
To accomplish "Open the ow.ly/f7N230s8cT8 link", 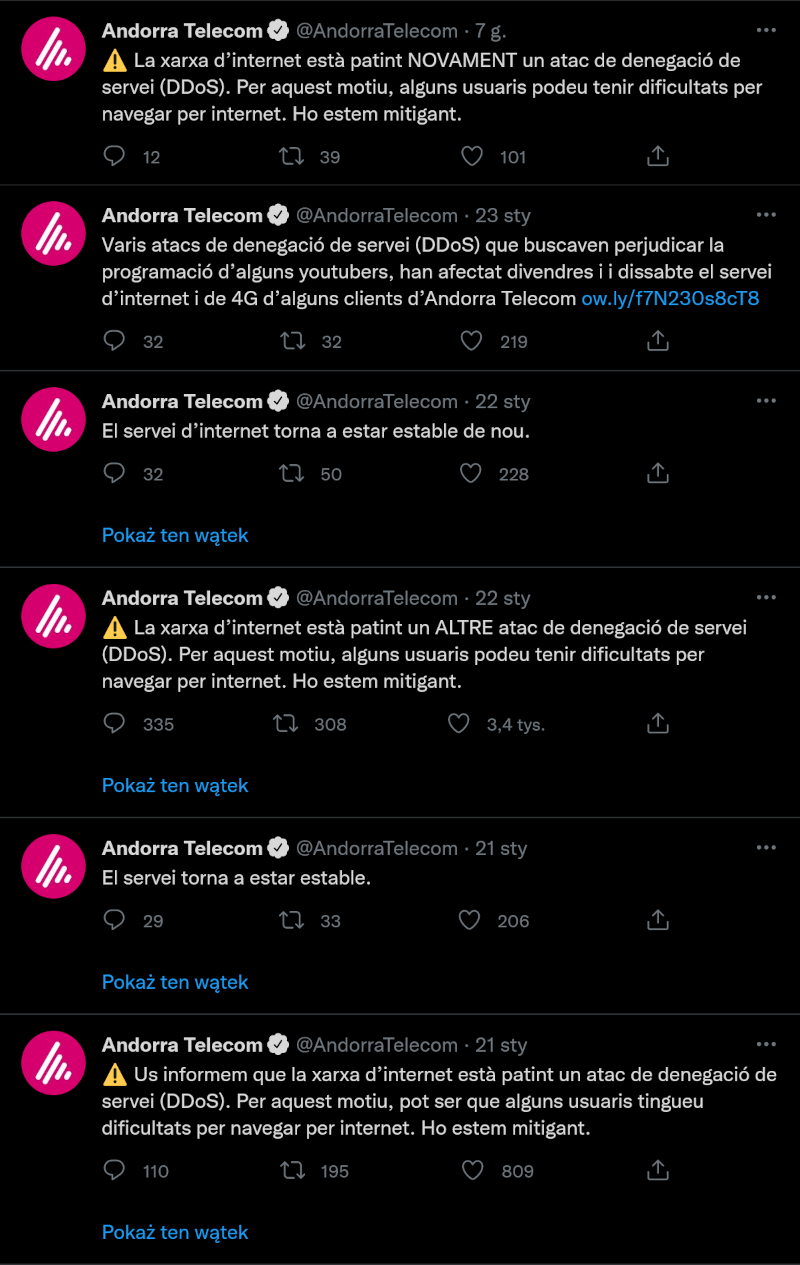I will click(670, 298).
